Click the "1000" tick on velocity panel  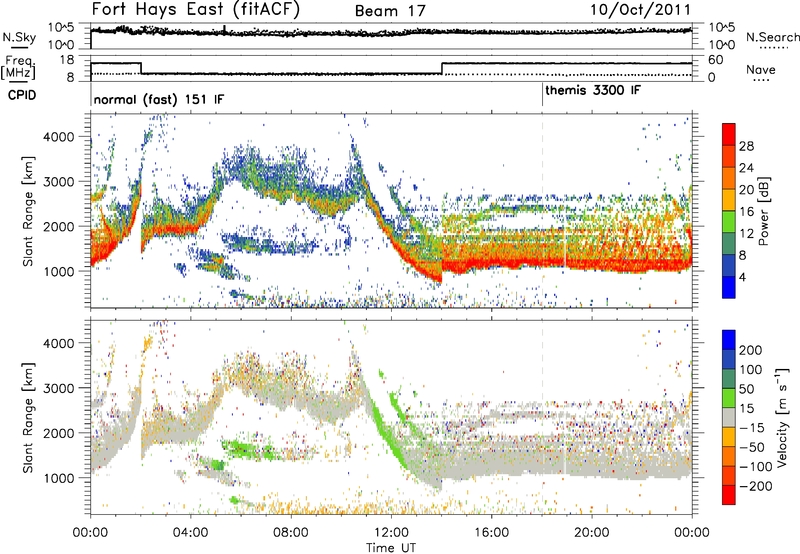(58, 478)
